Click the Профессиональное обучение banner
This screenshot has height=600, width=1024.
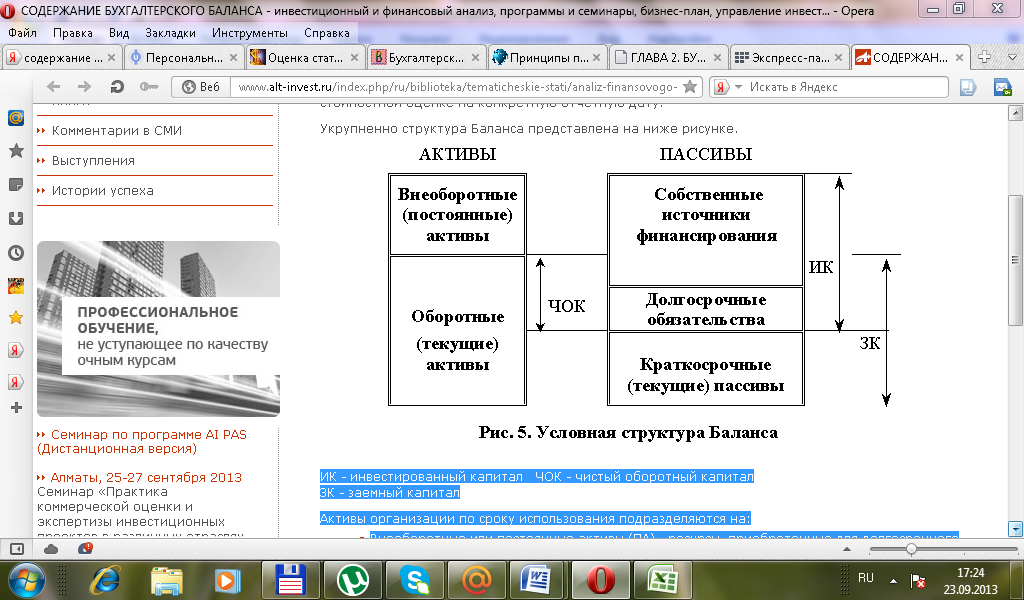coord(158,328)
